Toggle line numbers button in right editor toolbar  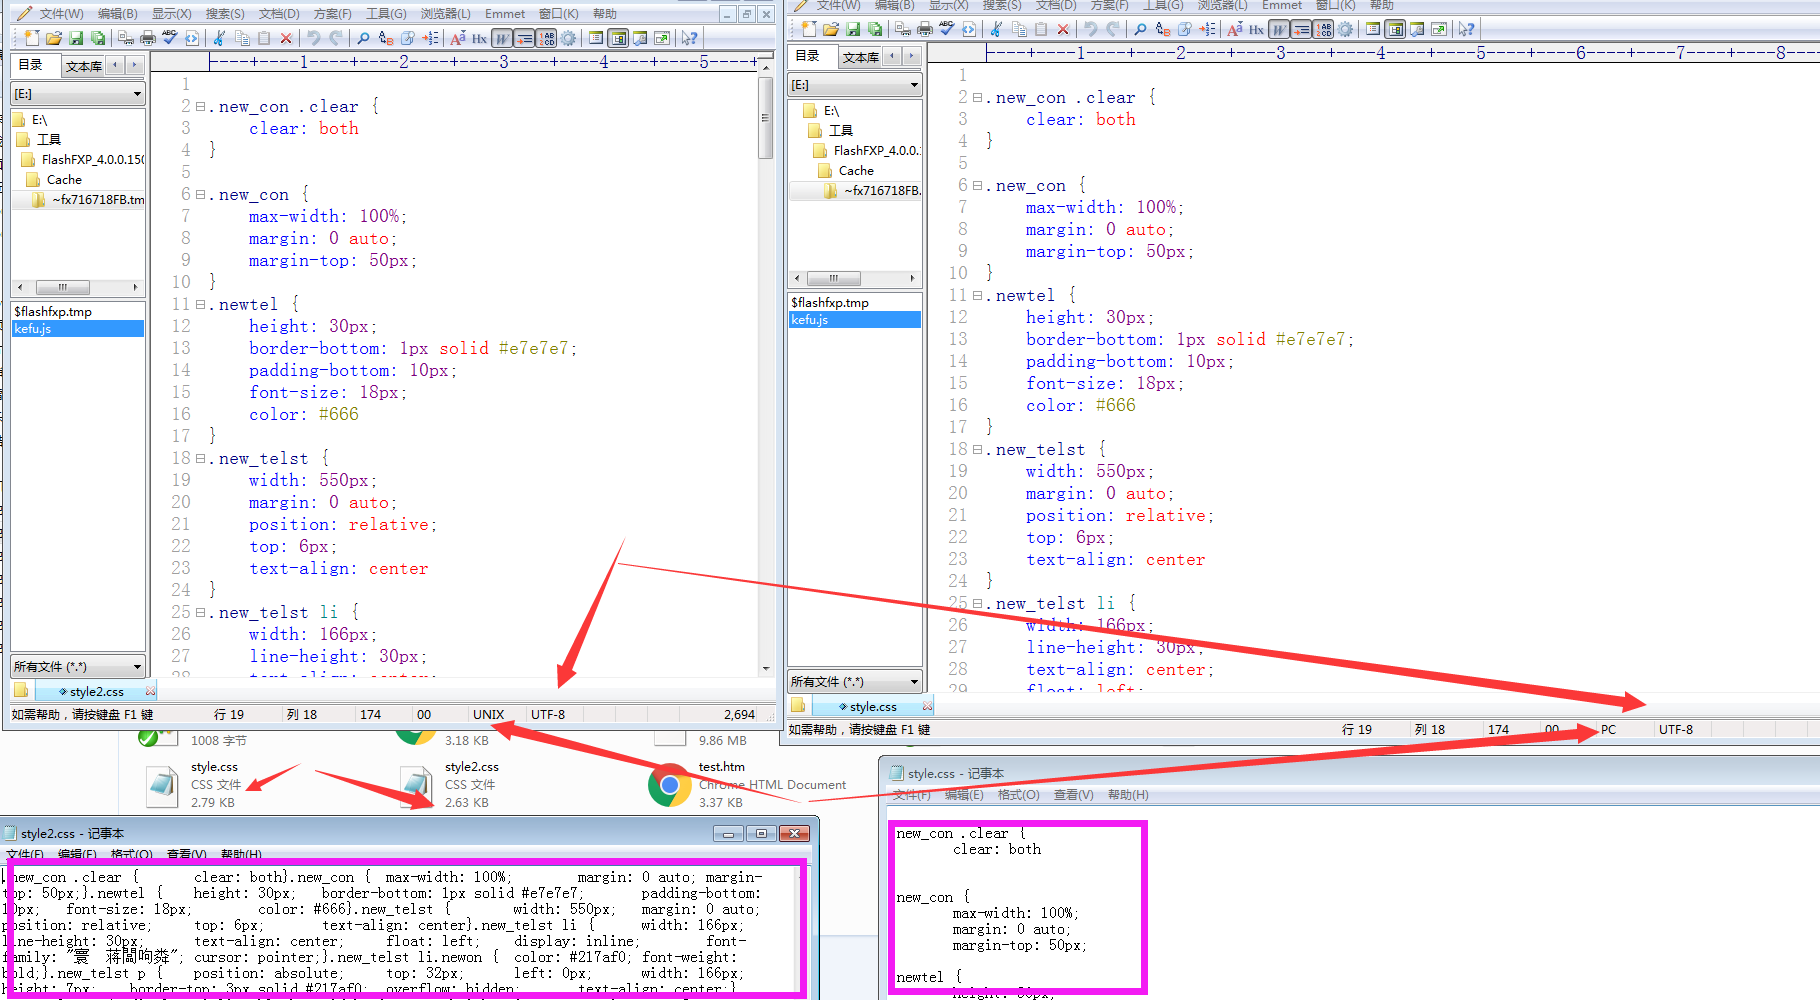click(1323, 29)
